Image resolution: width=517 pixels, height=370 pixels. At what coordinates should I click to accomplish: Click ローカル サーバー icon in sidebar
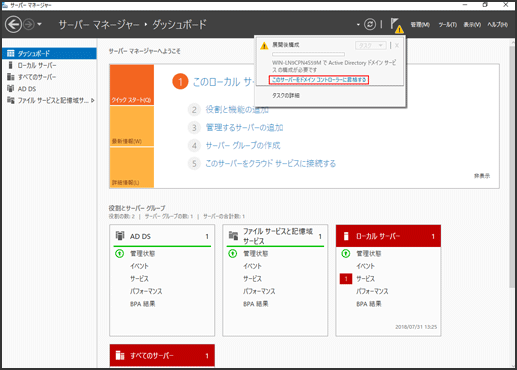(11, 65)
